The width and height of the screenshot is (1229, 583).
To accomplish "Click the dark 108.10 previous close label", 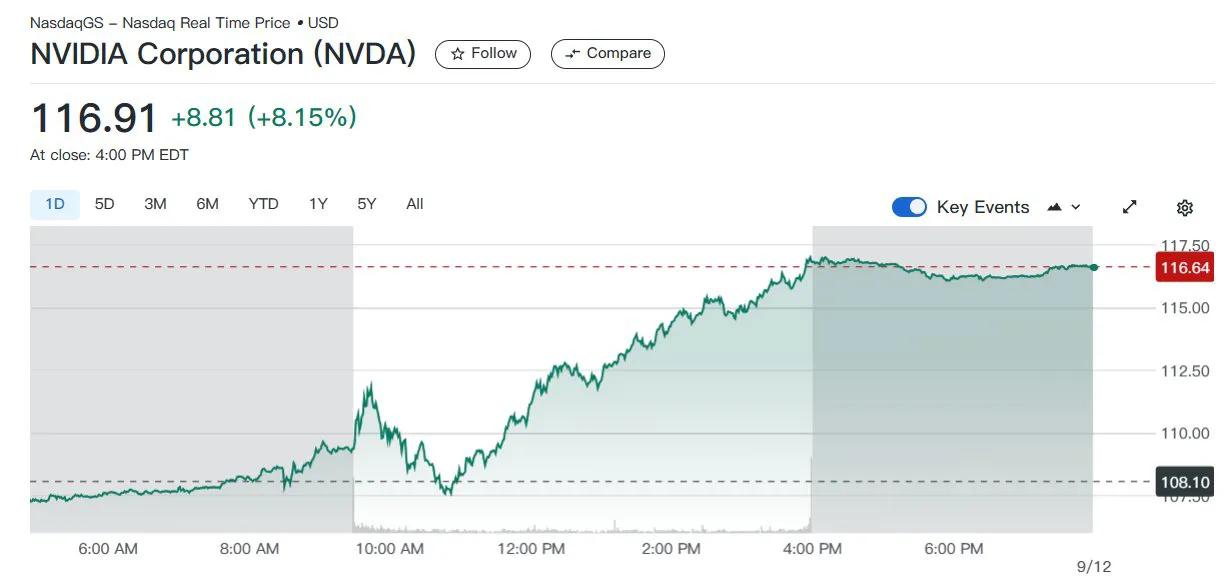I will click(x=1184, y=482).
